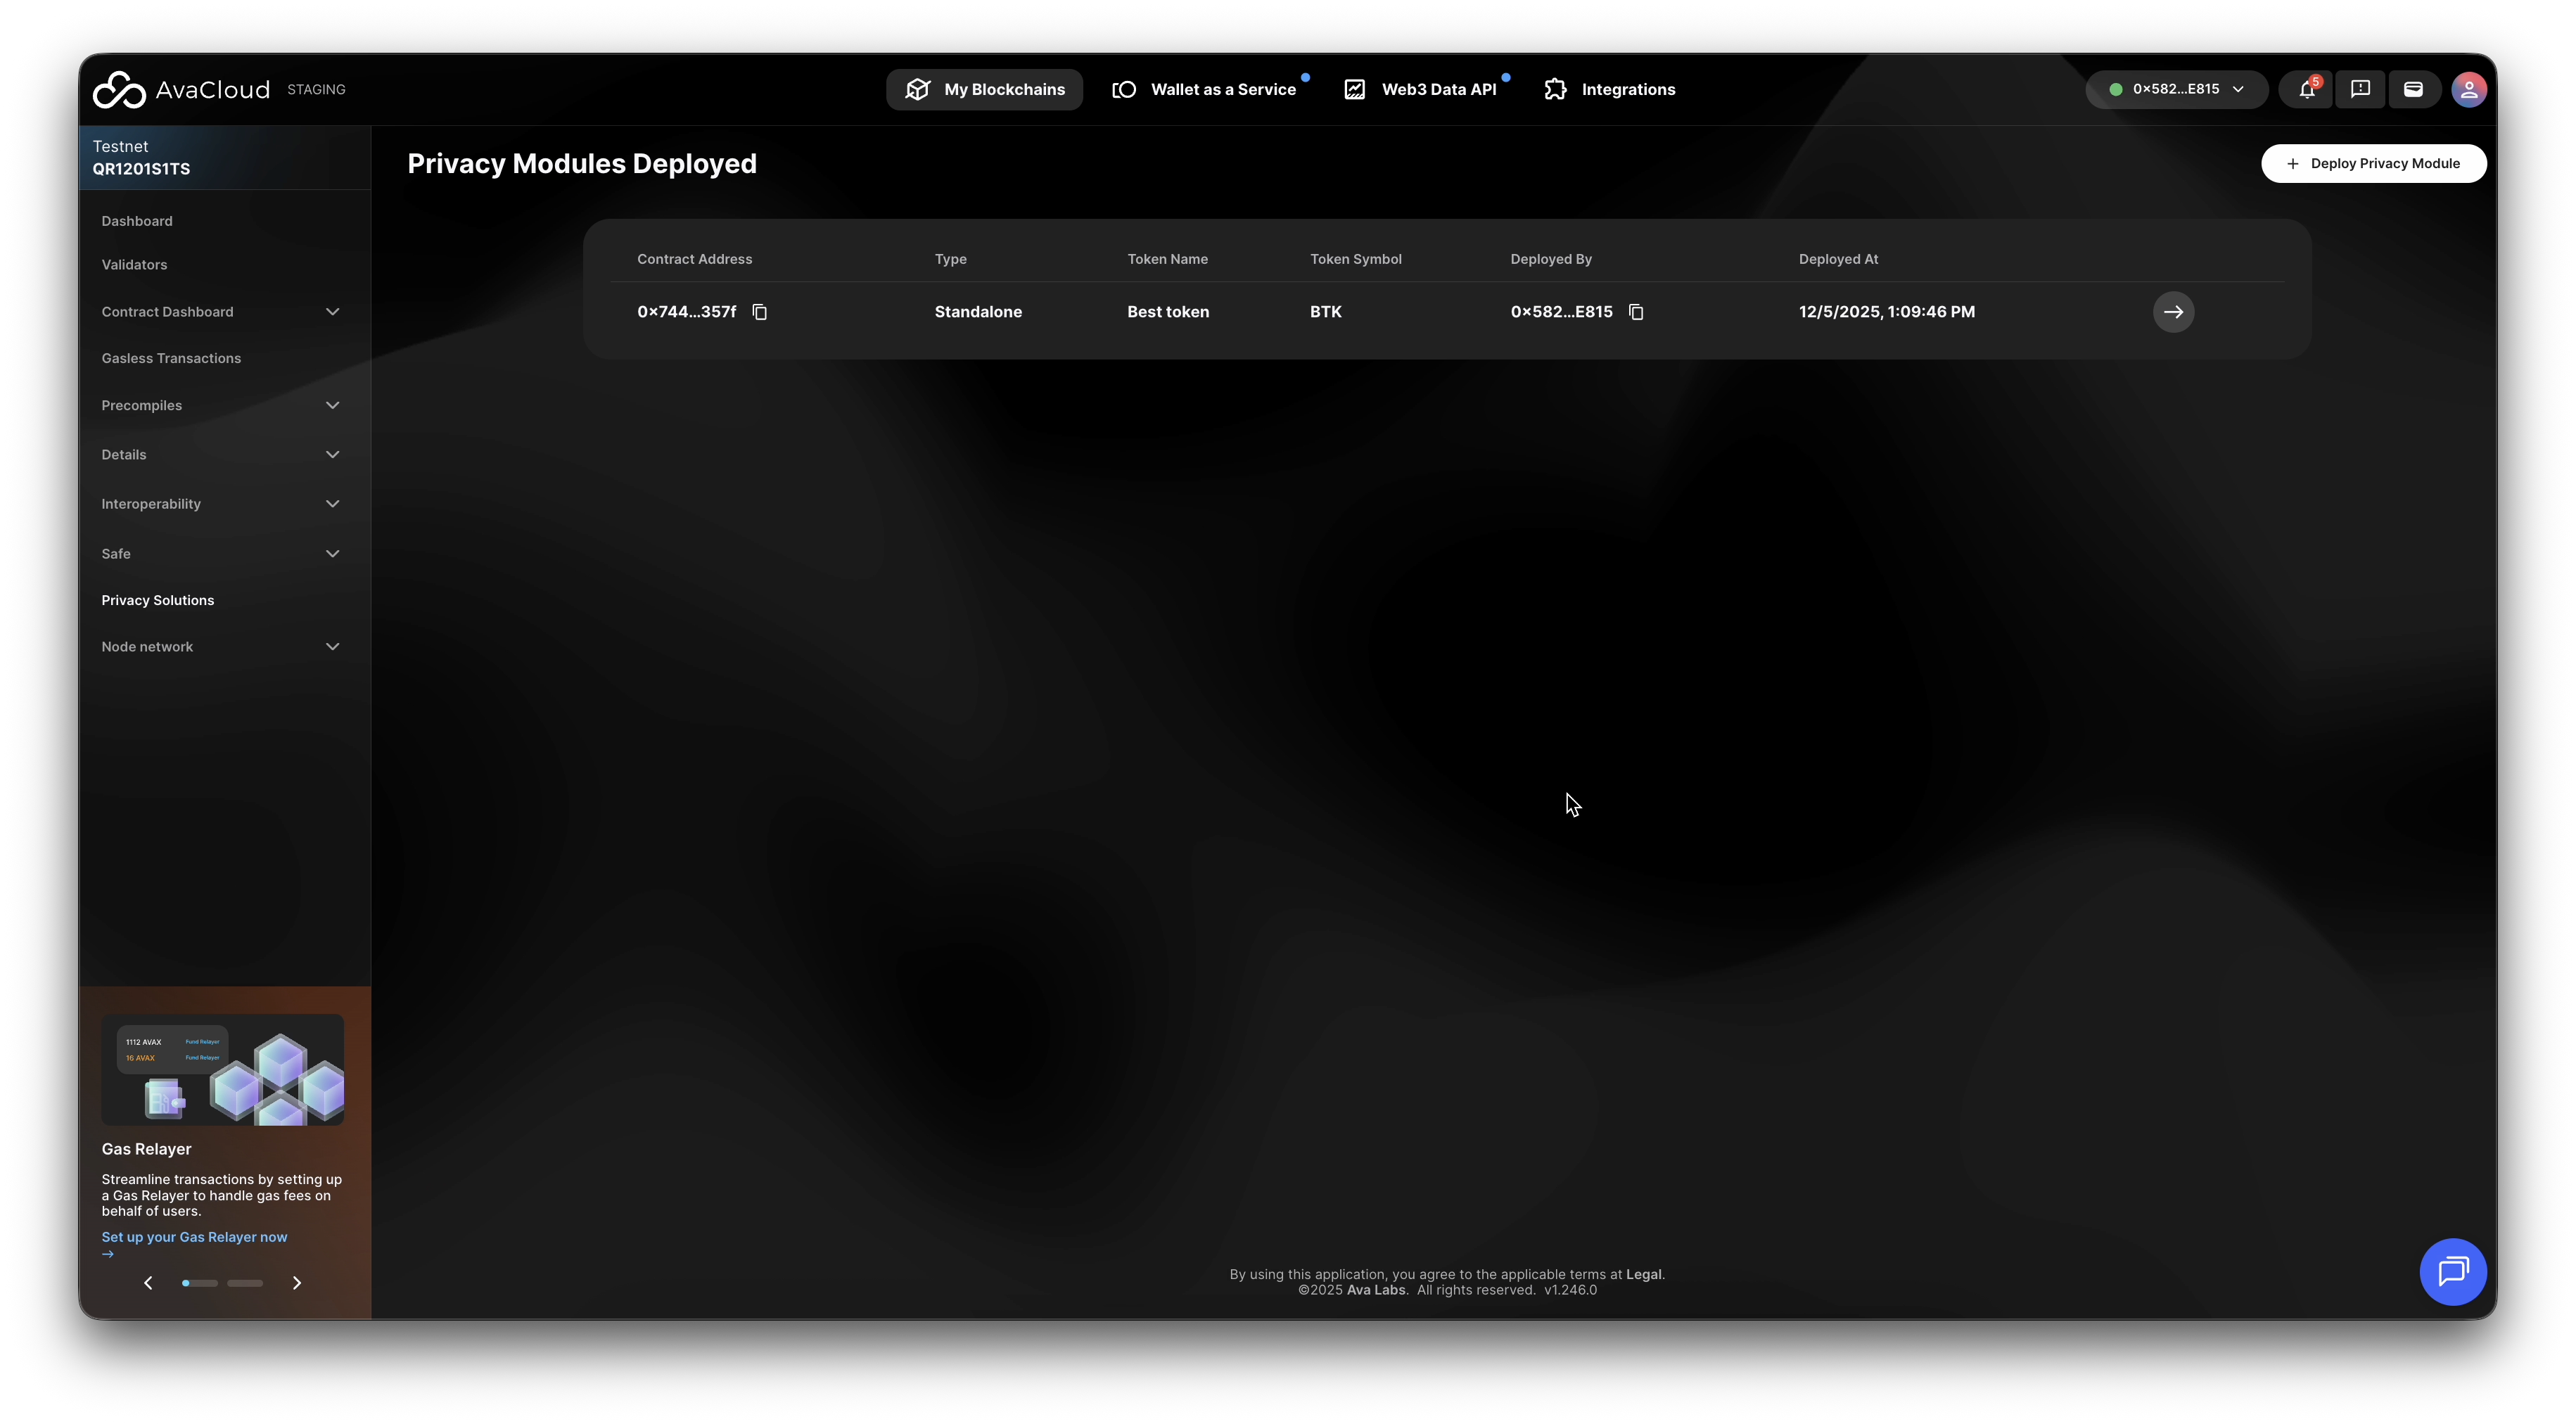Screen dimensions: 2576x1424
Task: Go to next promo slide
Action: tap(297, 1283)
